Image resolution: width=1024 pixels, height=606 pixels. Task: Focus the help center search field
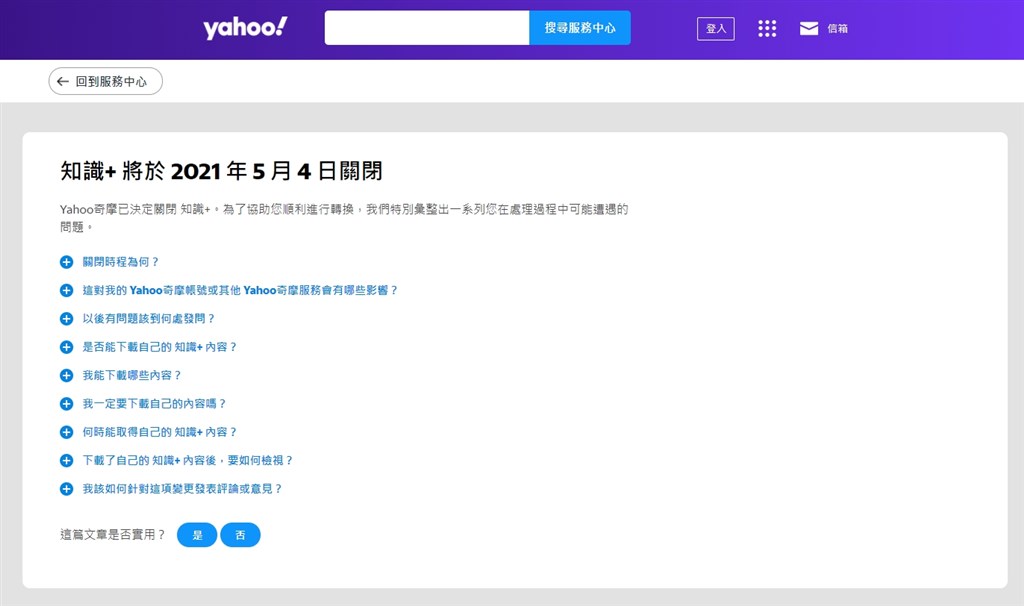coord(427,28)
